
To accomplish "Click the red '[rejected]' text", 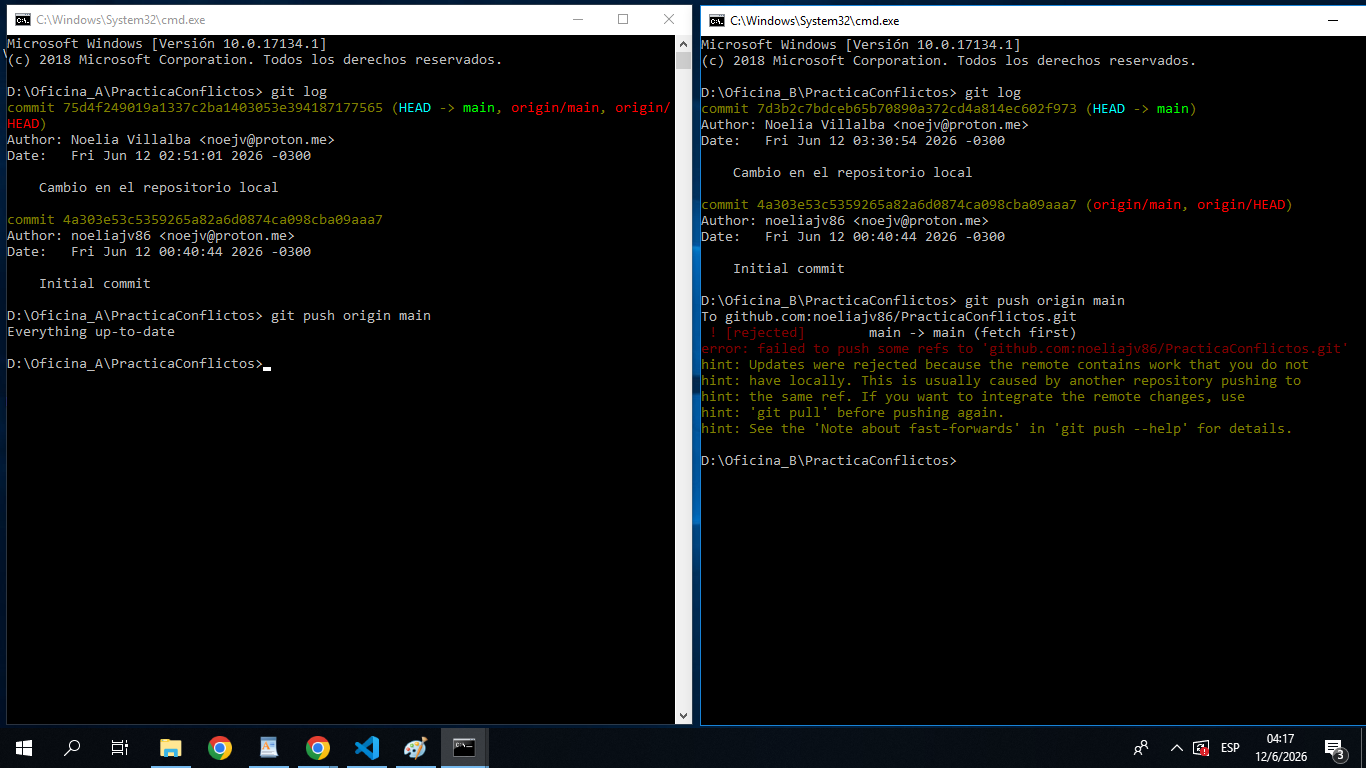I will [x=765, y=332].
